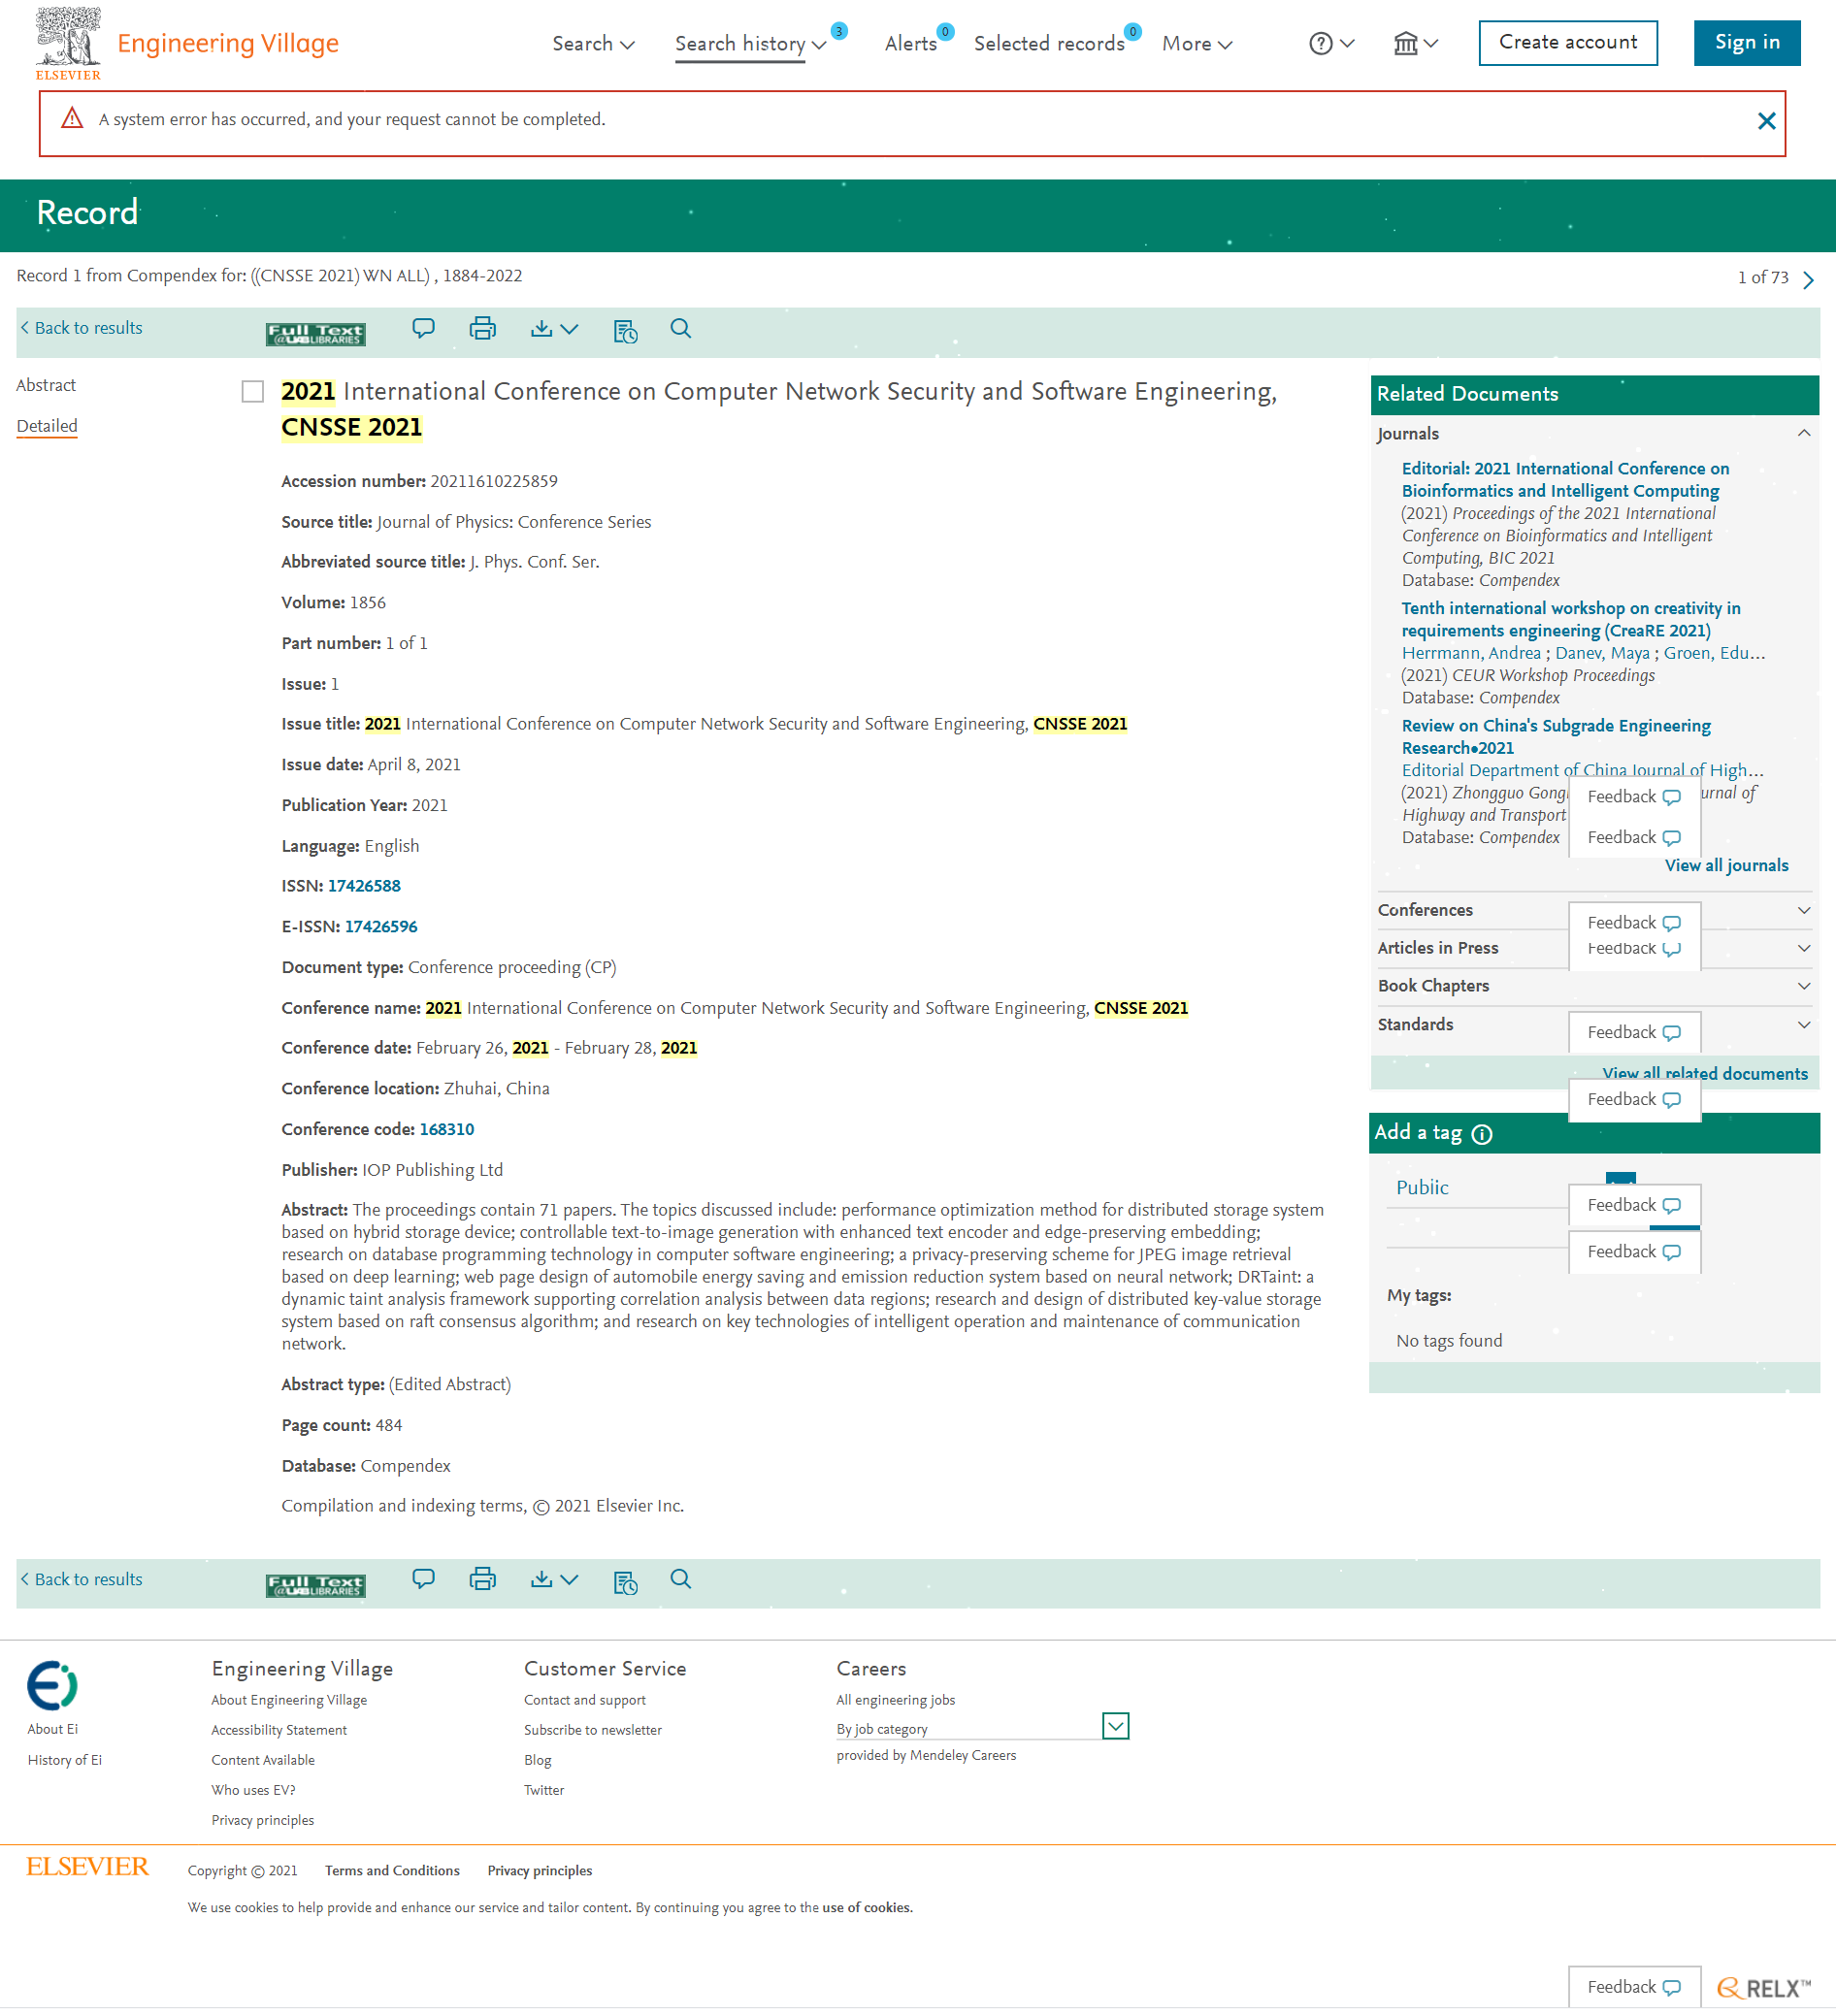Expand the Conferences section
The image size is (1836, 2016).
pyautogui.click(x=1804, y=910)
